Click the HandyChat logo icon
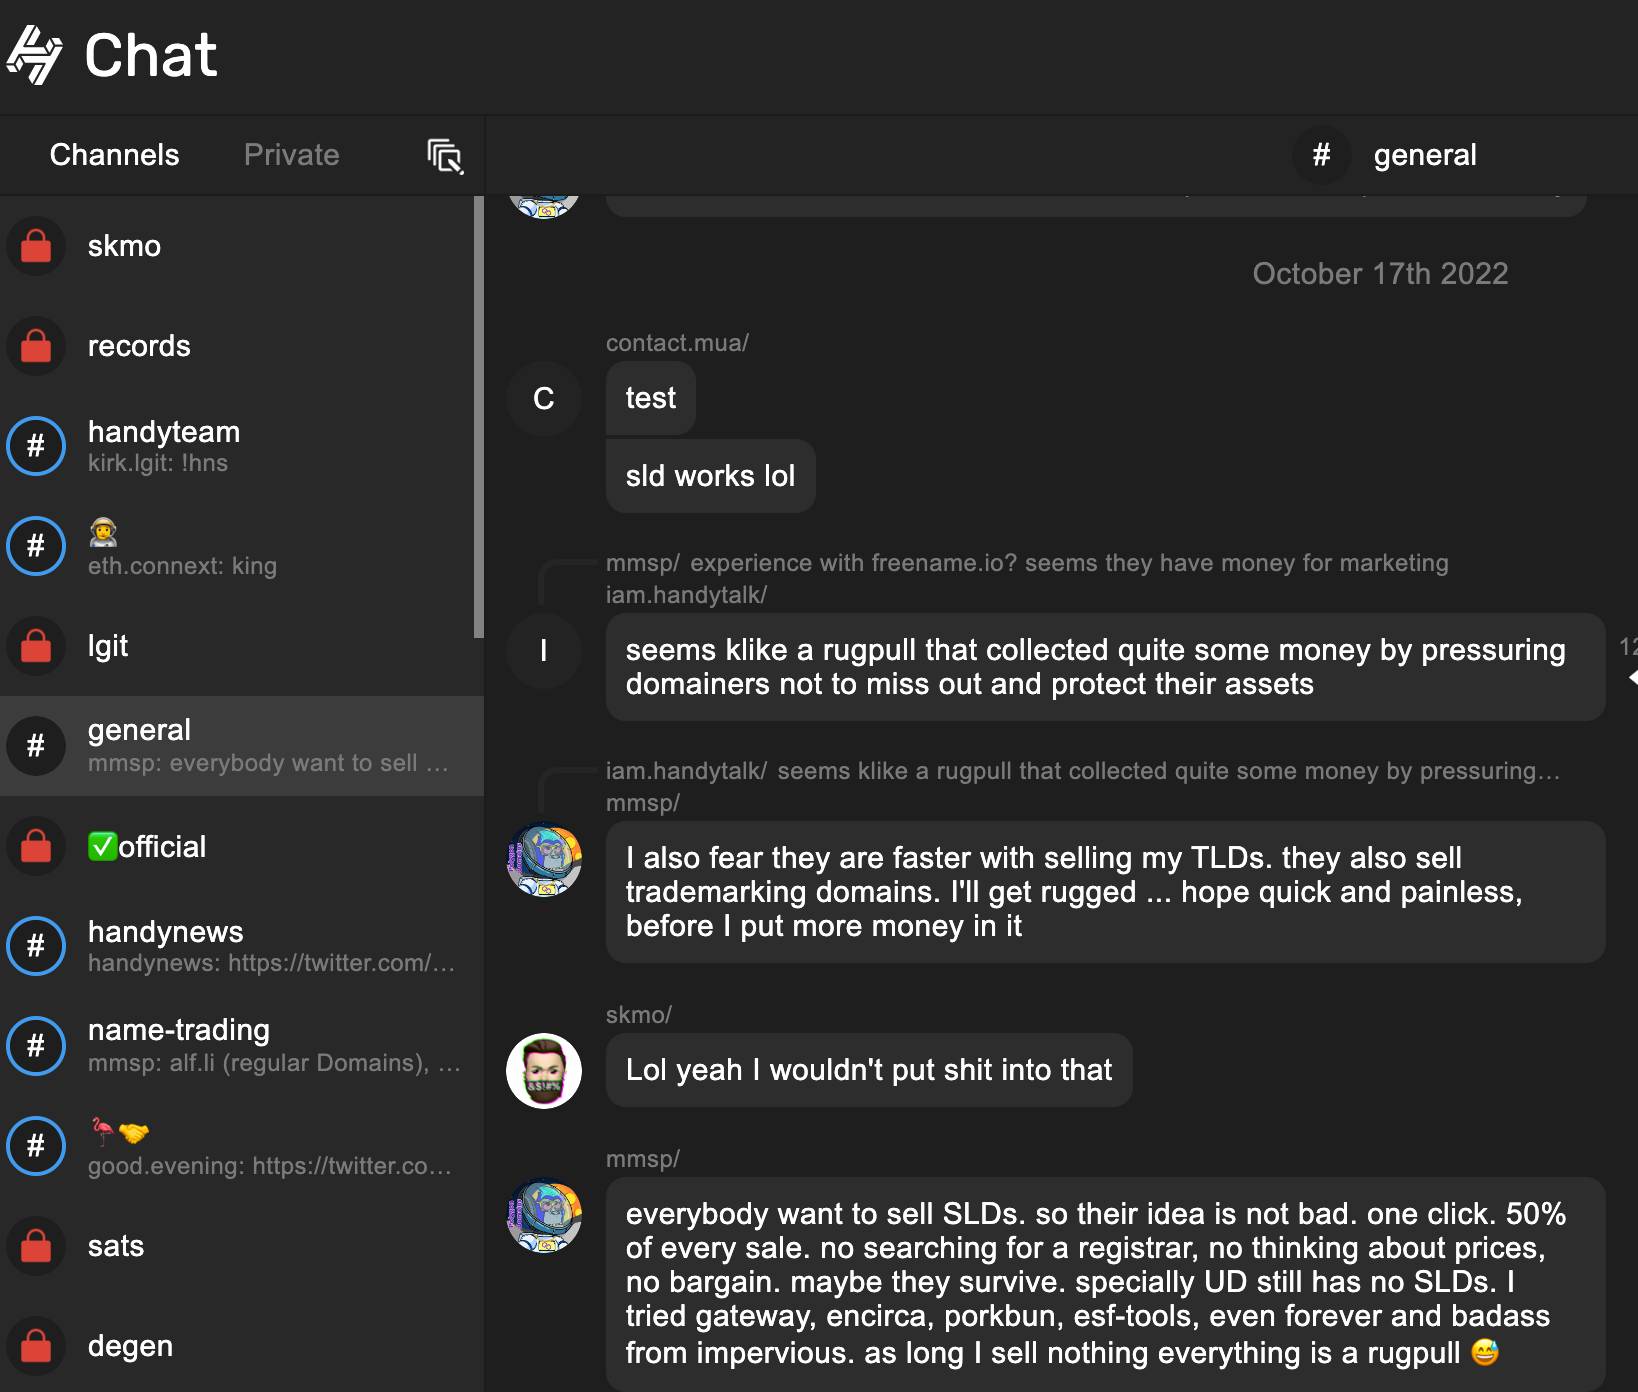Screen dimensions: 1638x1392 click(35, 55)
